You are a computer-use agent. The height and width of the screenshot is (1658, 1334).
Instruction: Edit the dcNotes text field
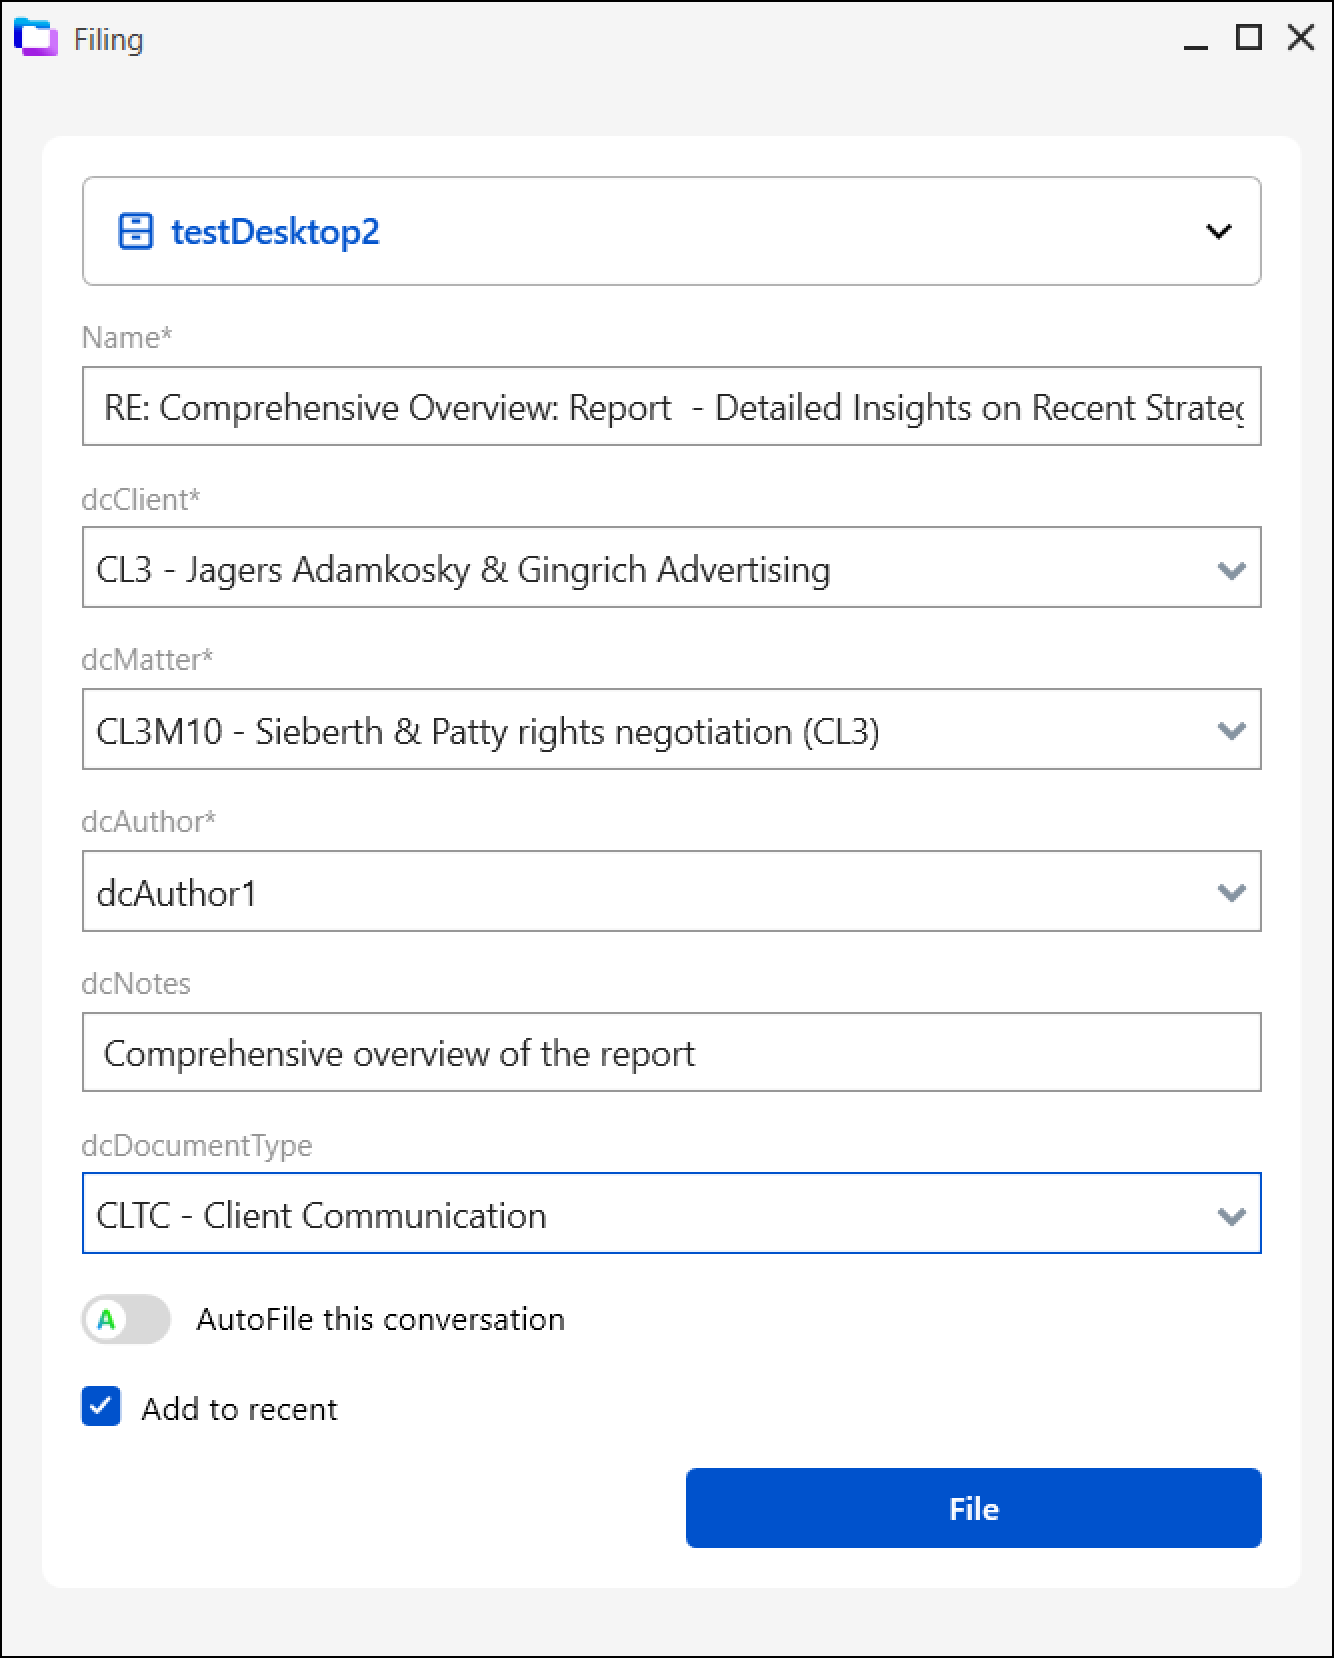(x=671, y=1053)
